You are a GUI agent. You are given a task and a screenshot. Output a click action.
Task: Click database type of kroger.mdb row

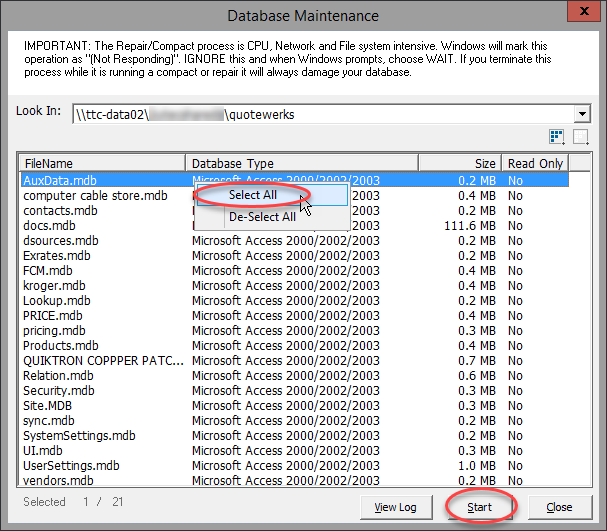point(286,286)
